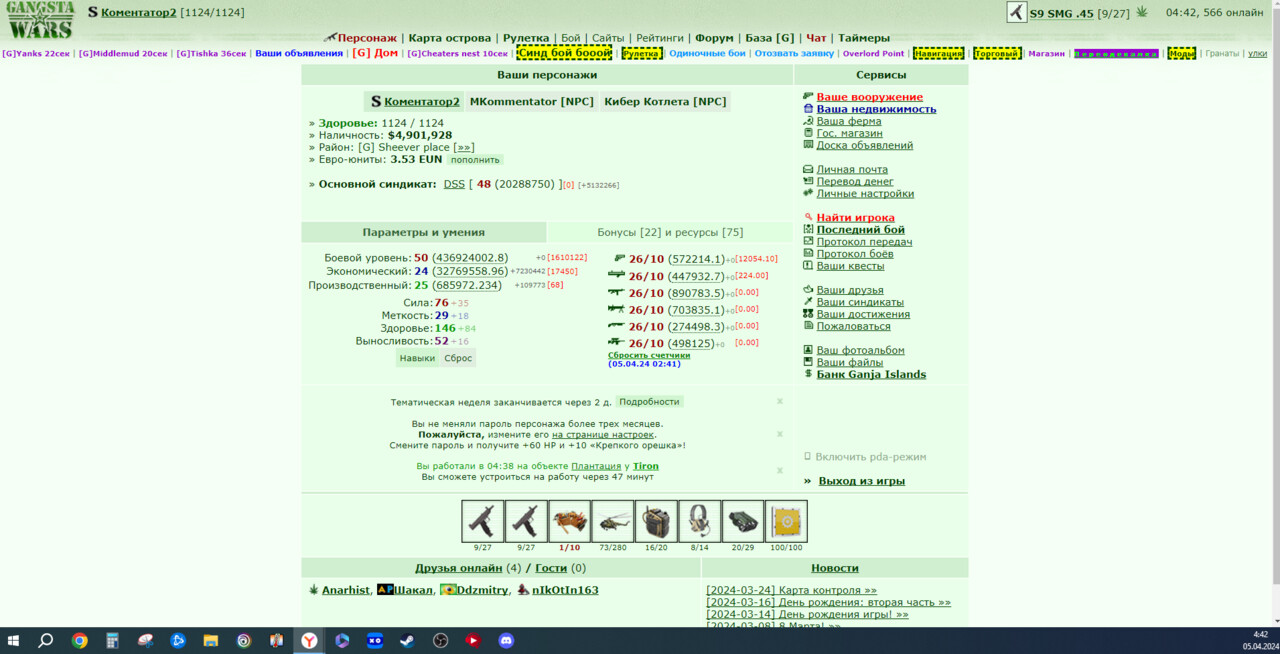The image size is (1280, 654).
Task: Click the S9 SMG weapon icon in header
Action: (1016, 12)
